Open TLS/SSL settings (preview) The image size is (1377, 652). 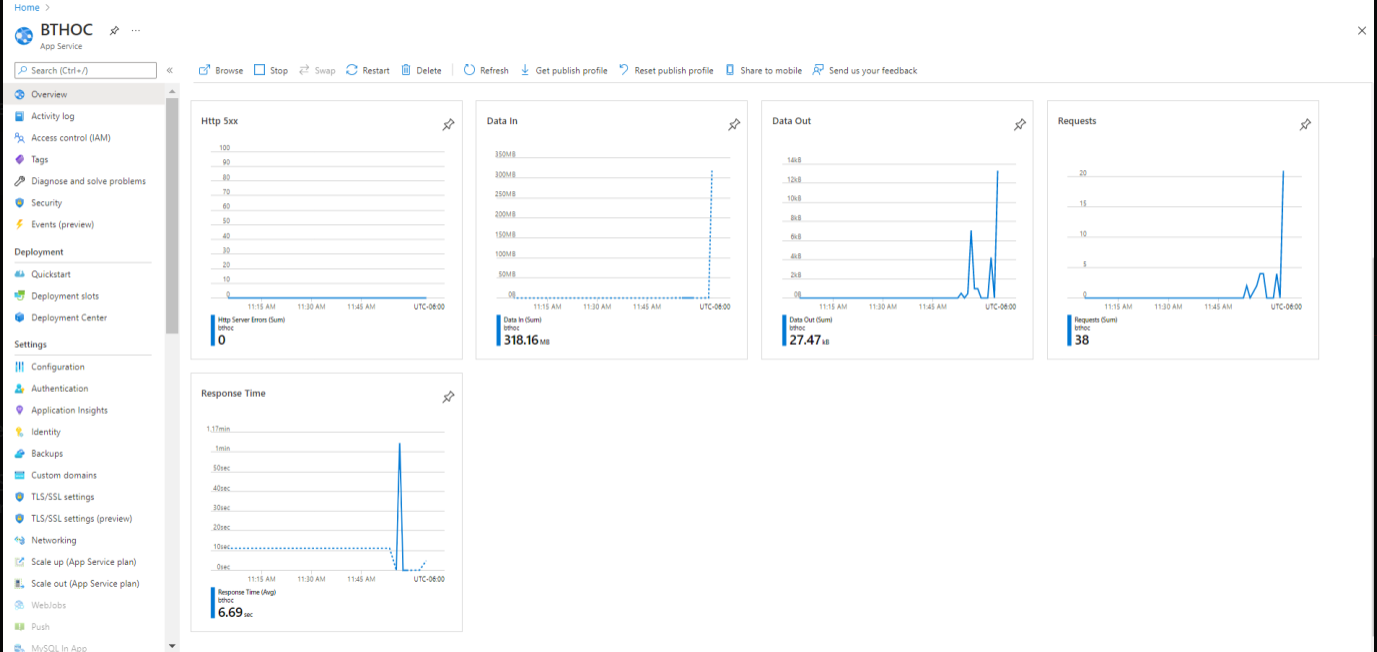(83, 518)
